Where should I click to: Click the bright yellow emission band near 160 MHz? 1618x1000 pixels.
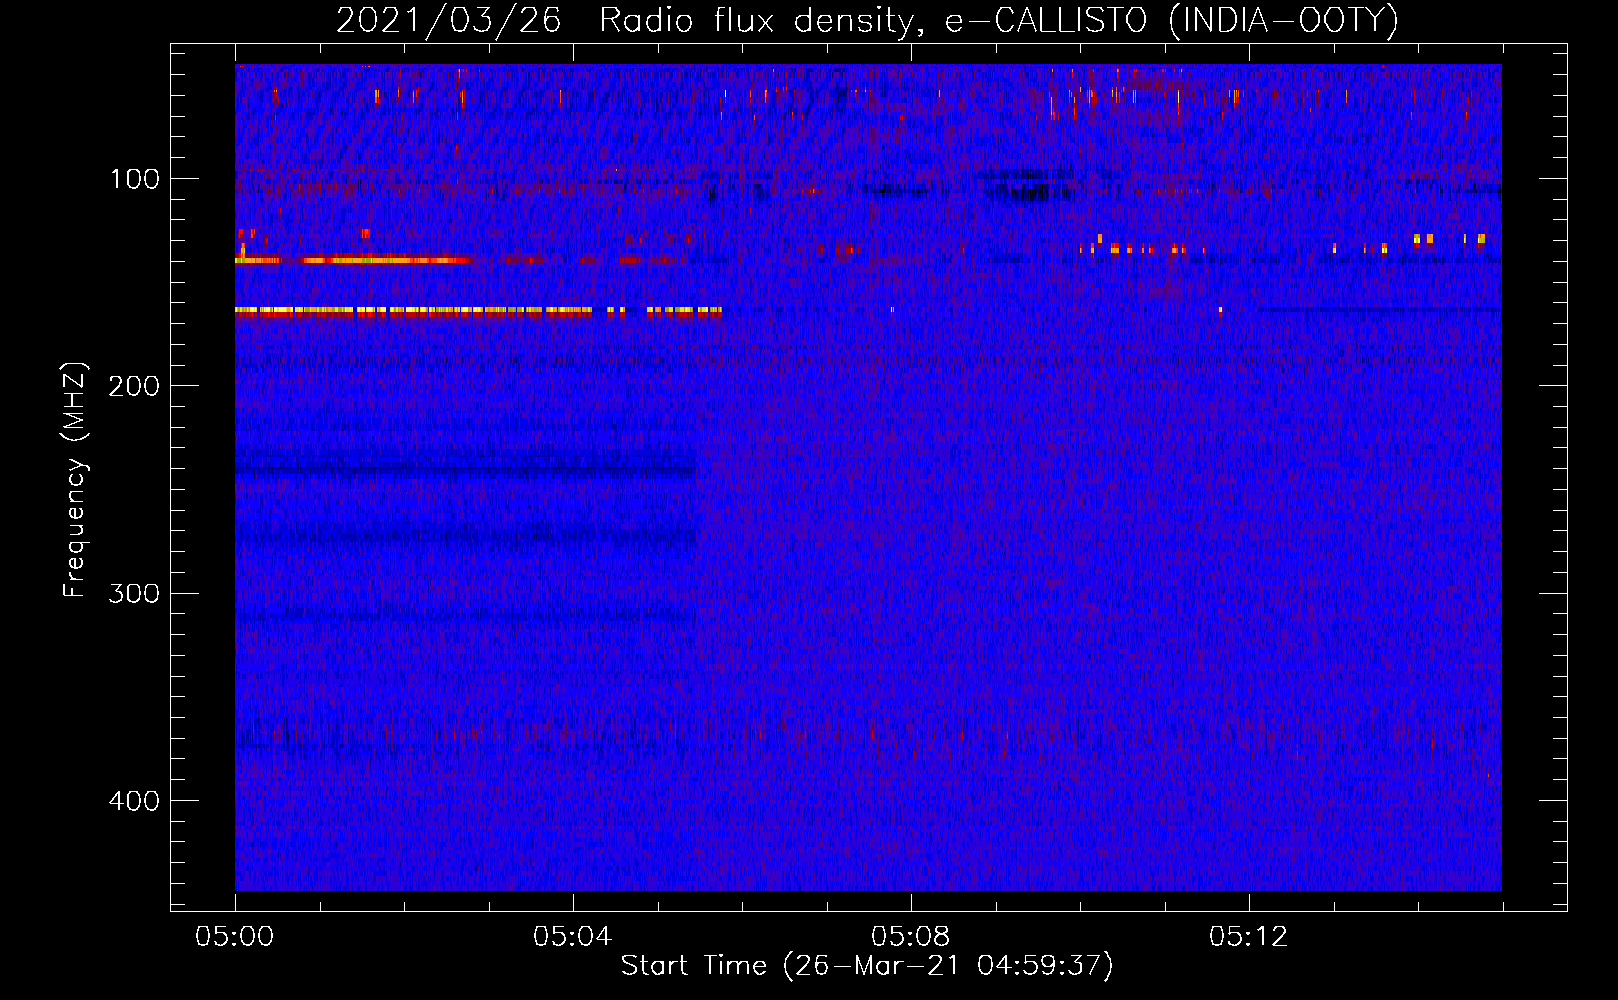tap(478, 311)
